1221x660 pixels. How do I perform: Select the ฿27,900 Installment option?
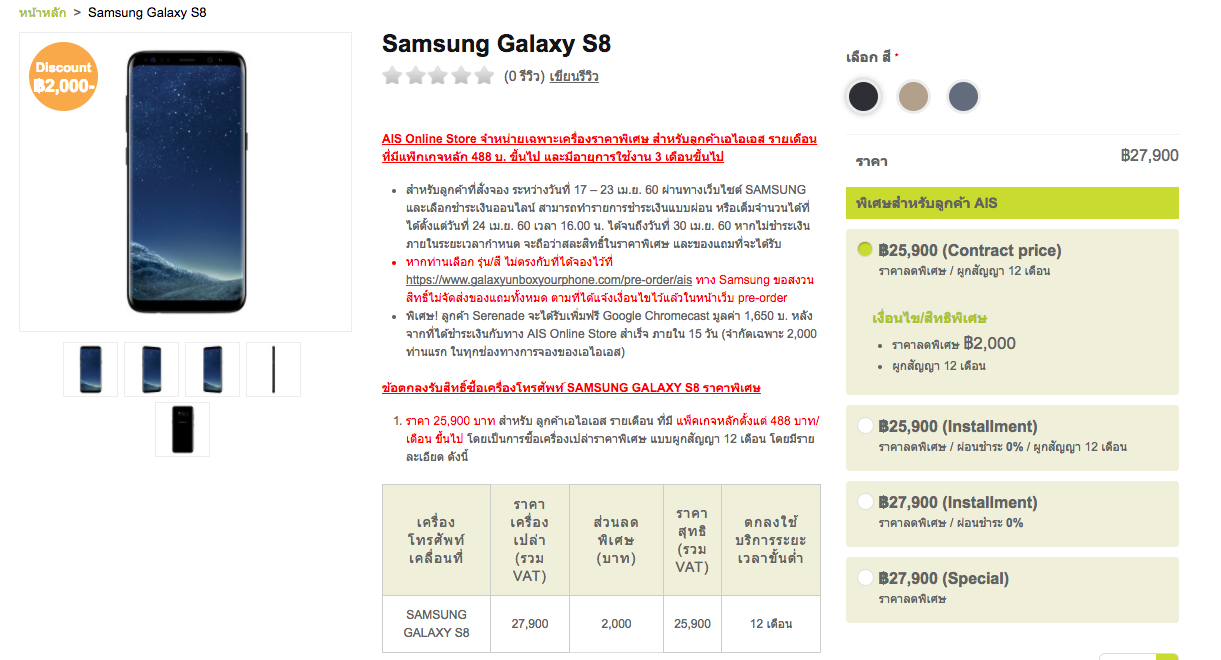(x=866, y=502)
